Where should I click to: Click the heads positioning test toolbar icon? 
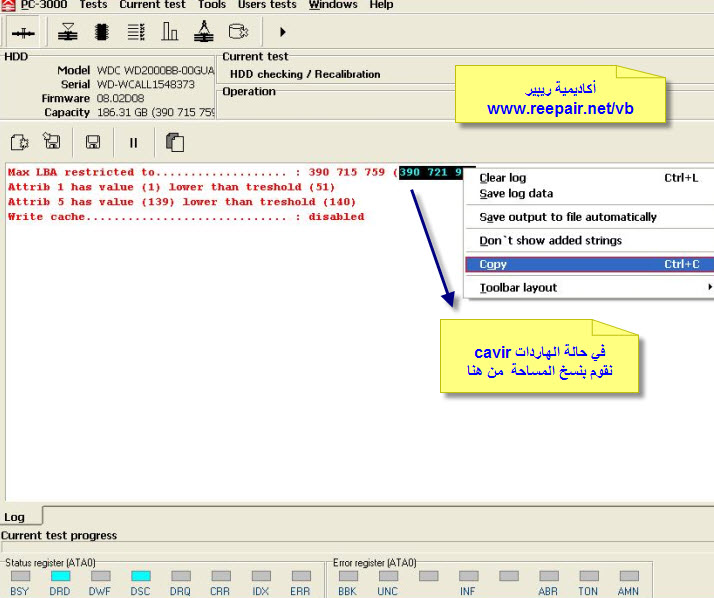click(67, 32)
